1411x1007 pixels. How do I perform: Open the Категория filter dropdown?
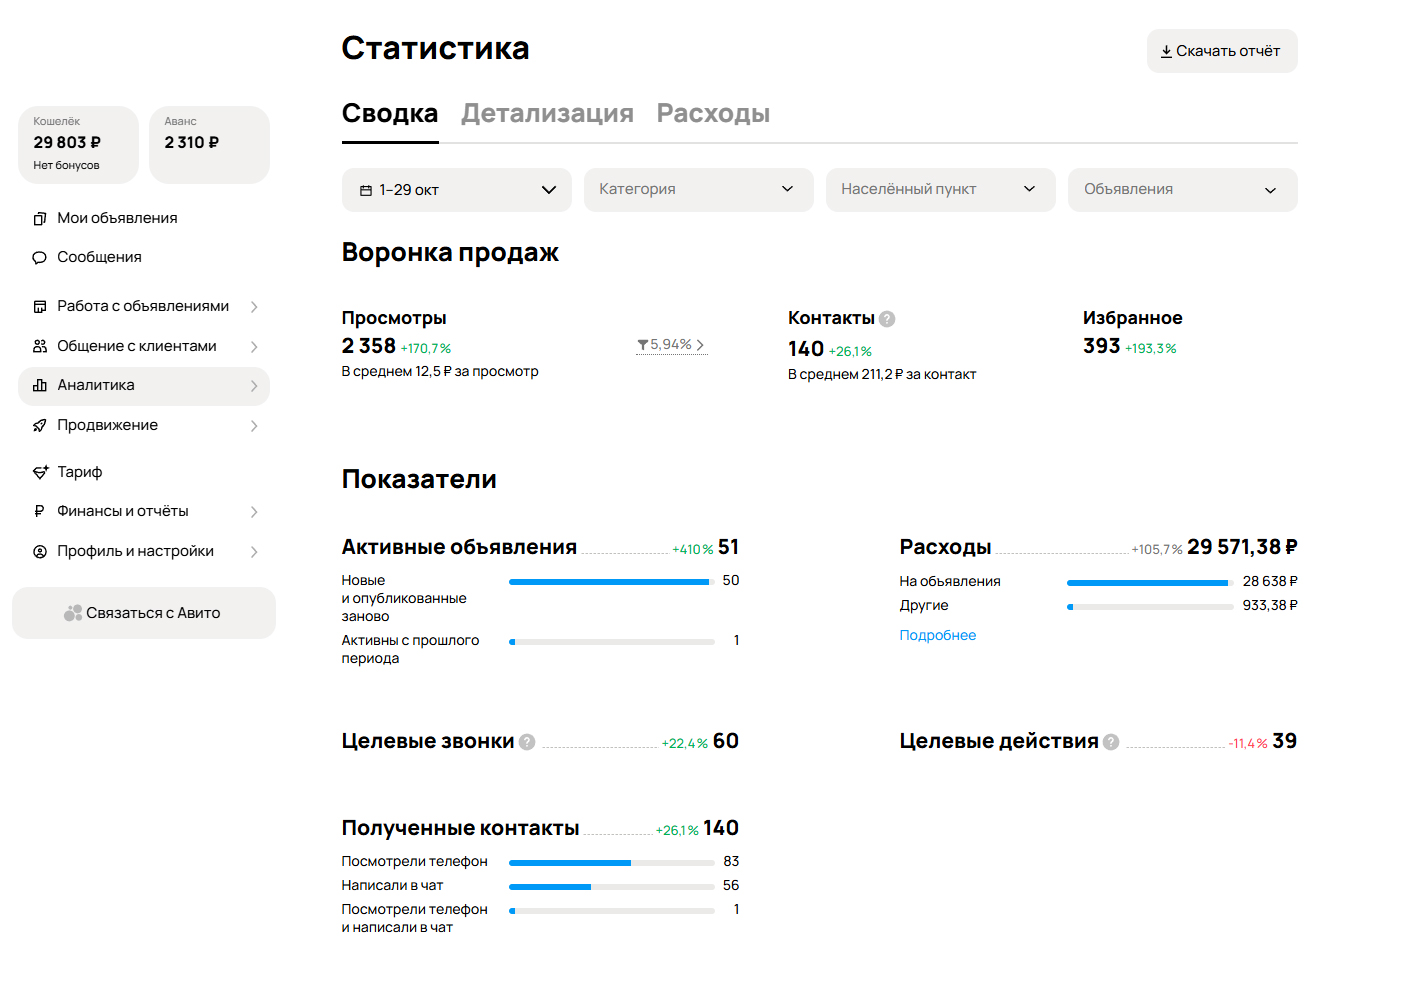(699, 190)
